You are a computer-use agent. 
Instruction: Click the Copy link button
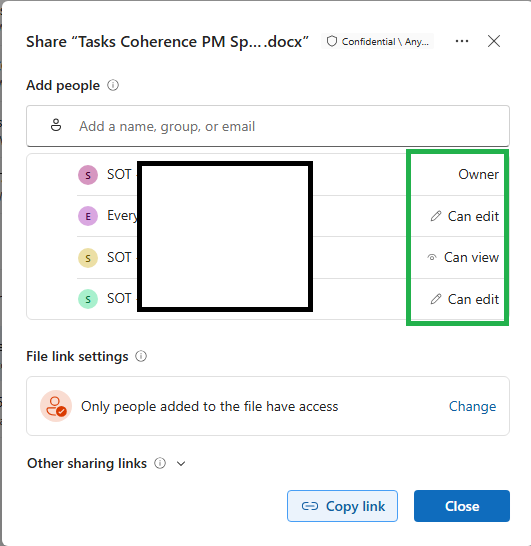coord(342,506)
